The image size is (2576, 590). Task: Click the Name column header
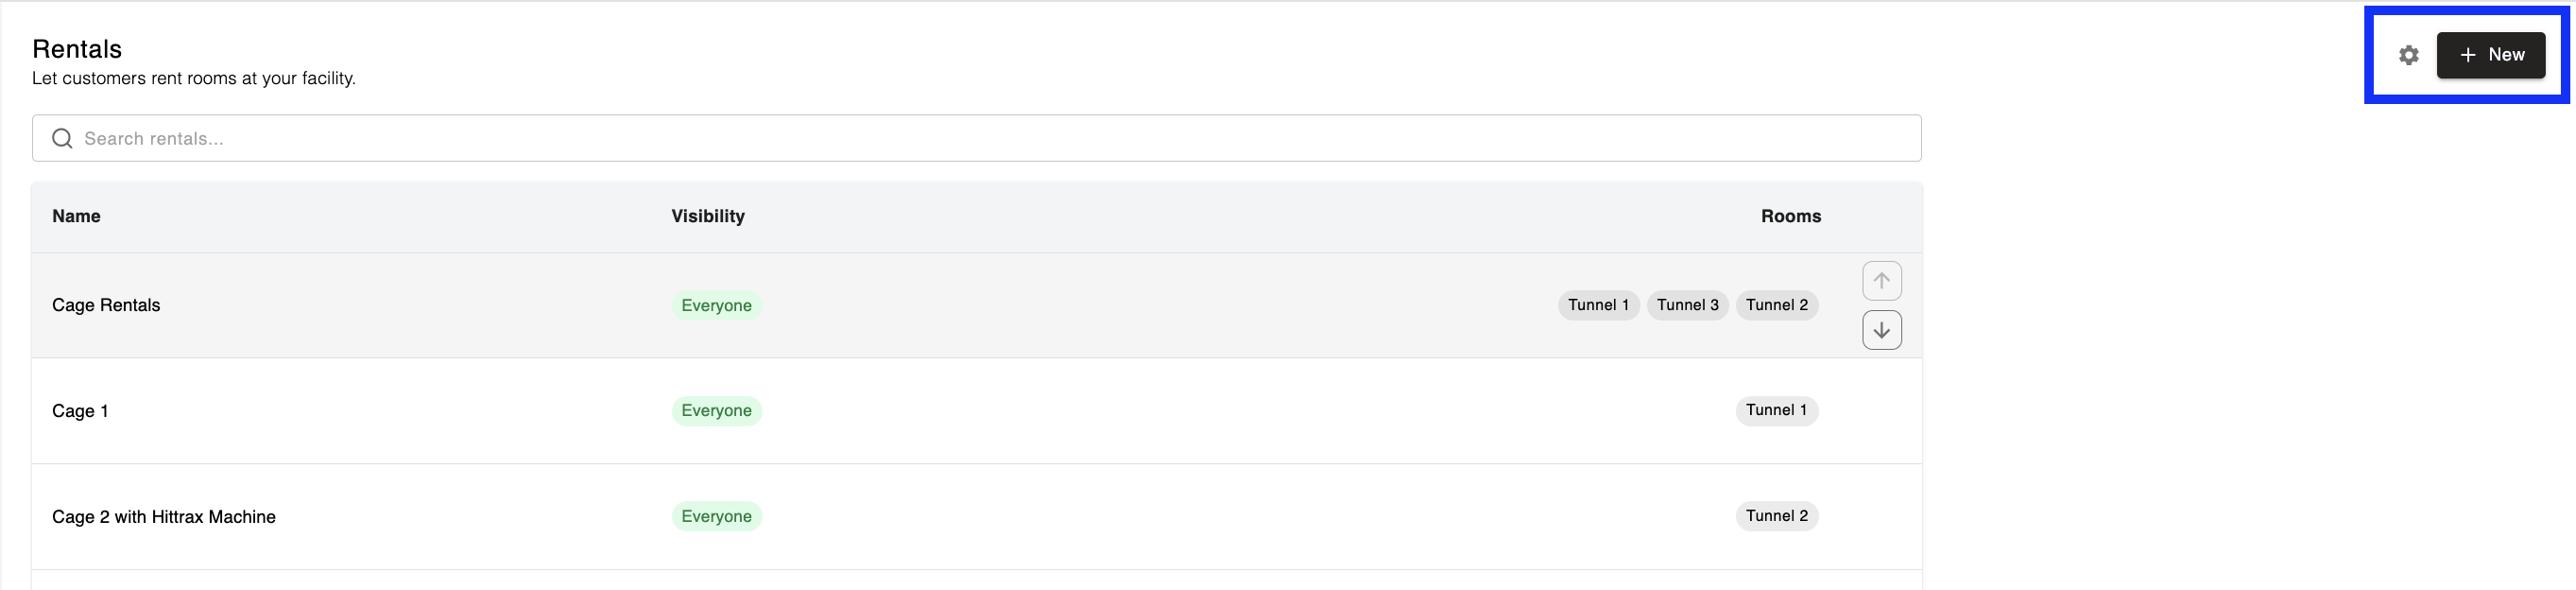point(76,216)
